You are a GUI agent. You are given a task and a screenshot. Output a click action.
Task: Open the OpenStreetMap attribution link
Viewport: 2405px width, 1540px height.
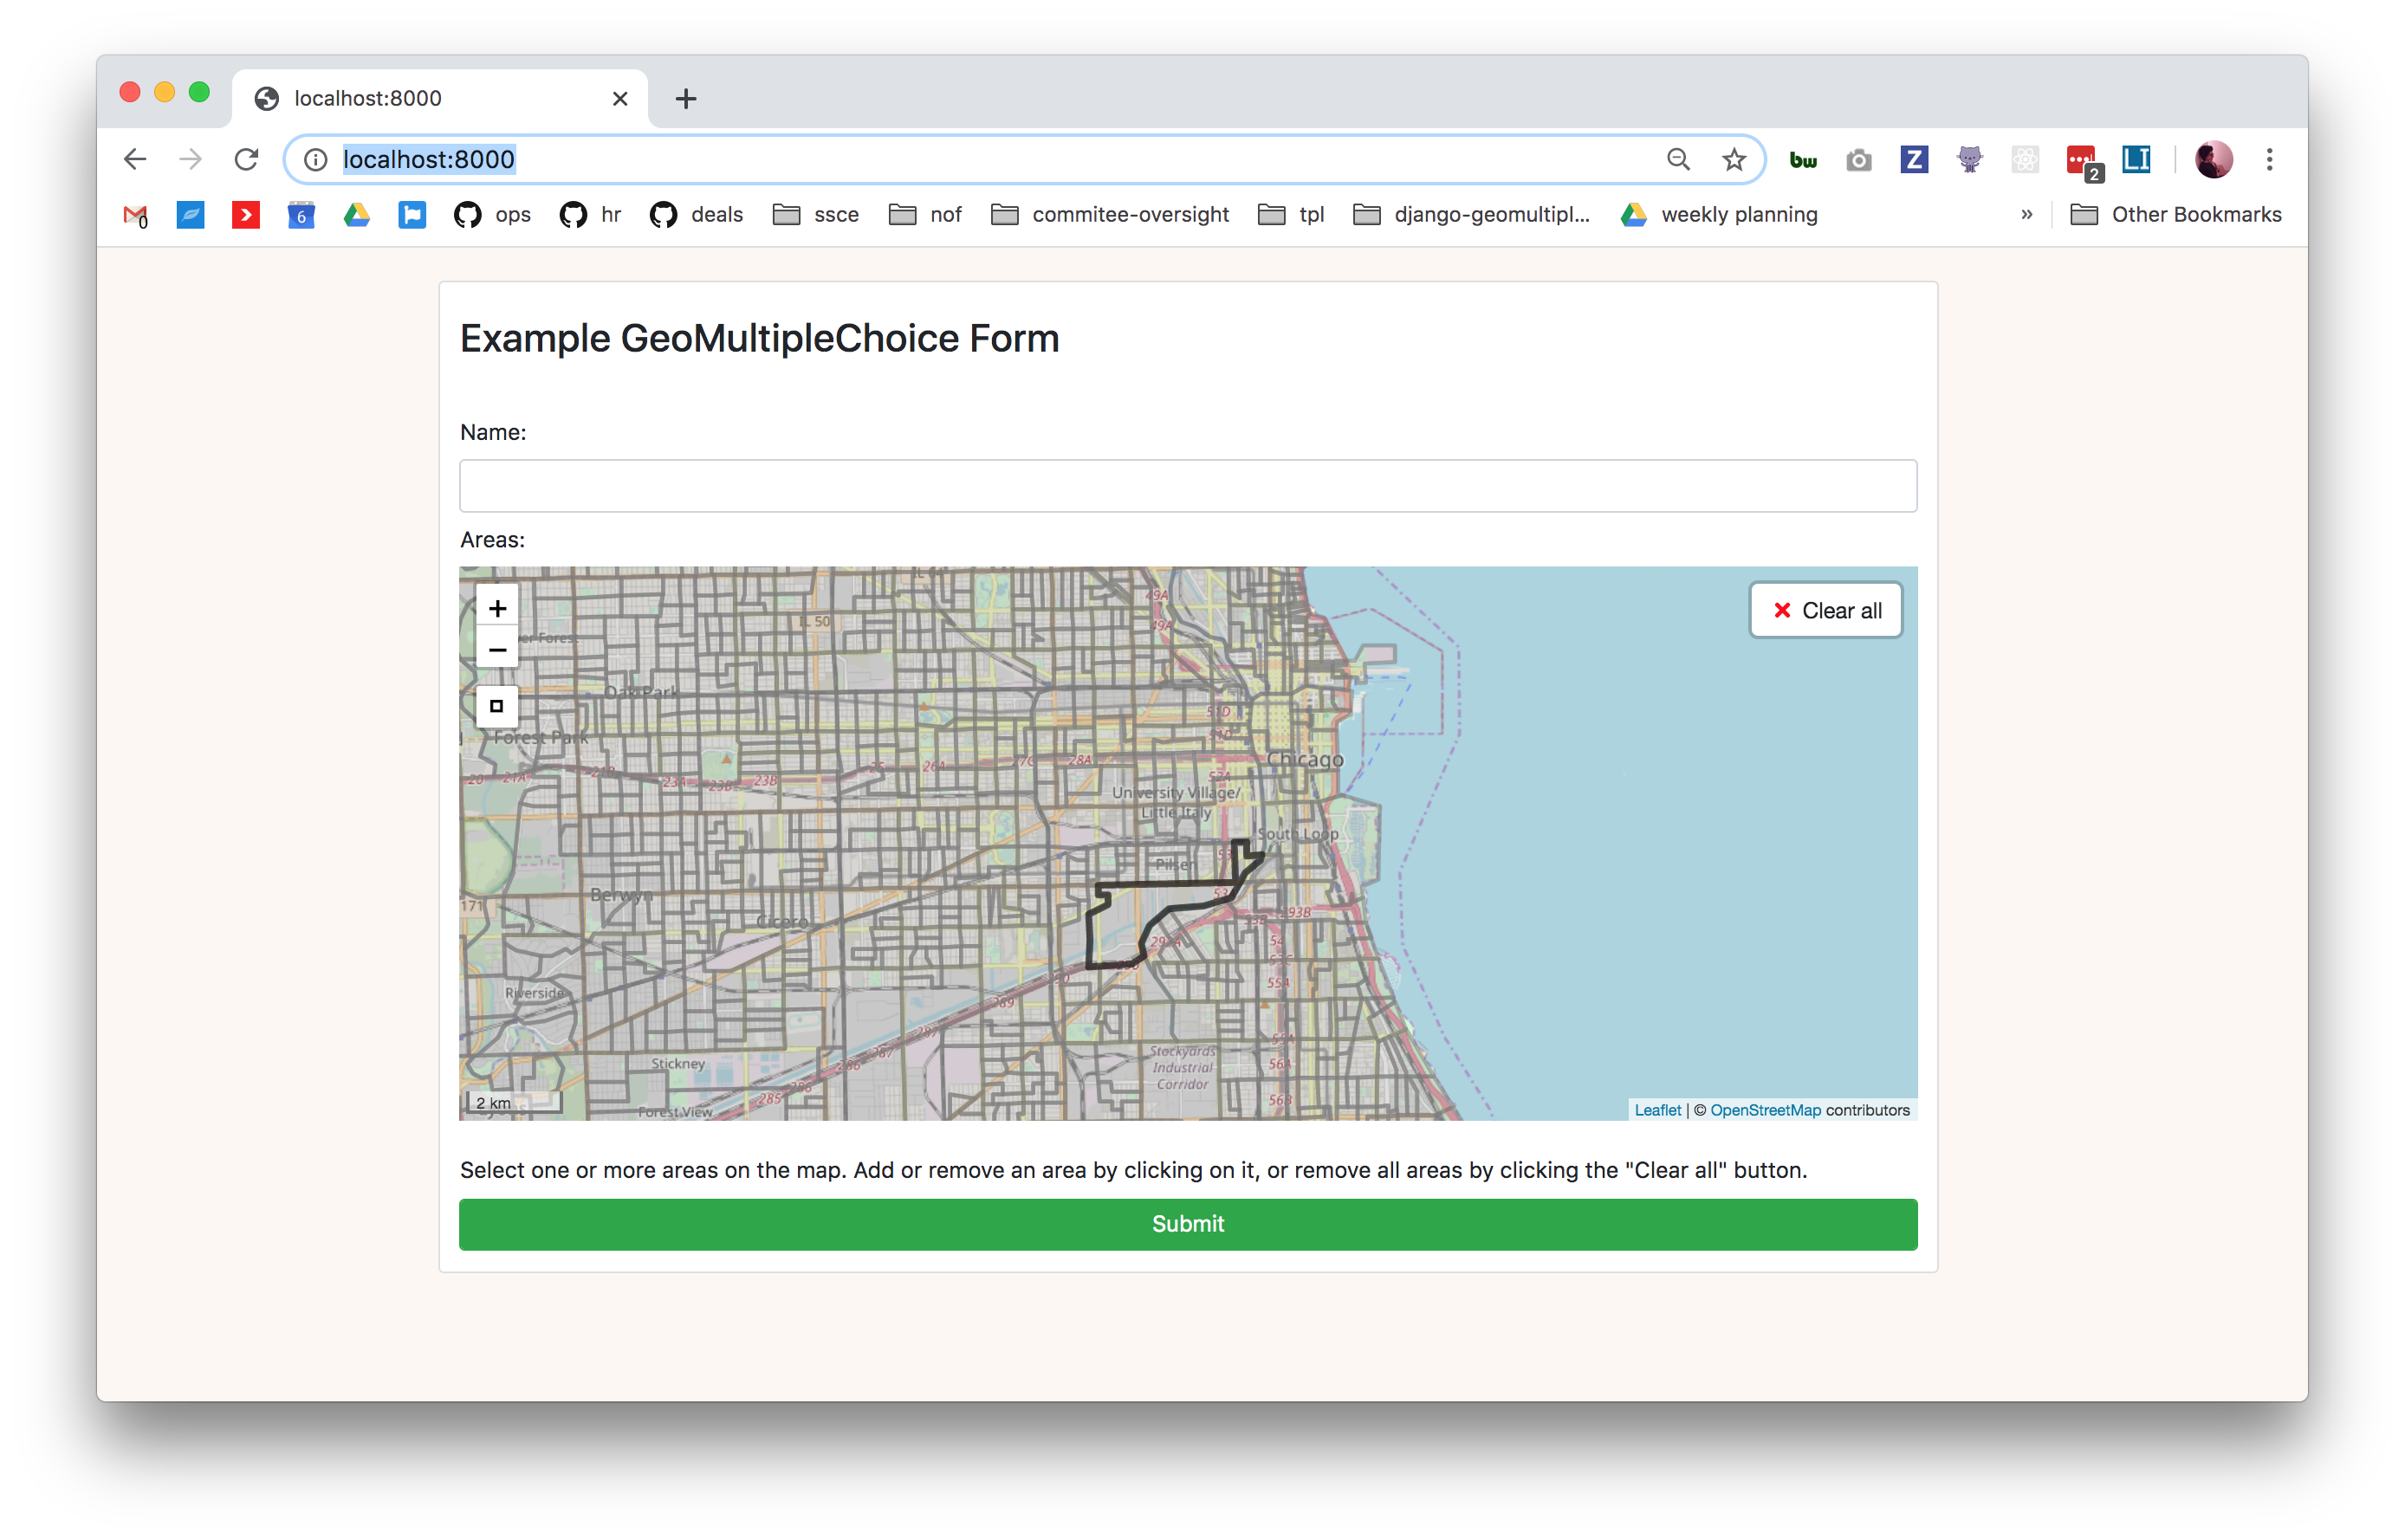click(x=1765, y=1110)
